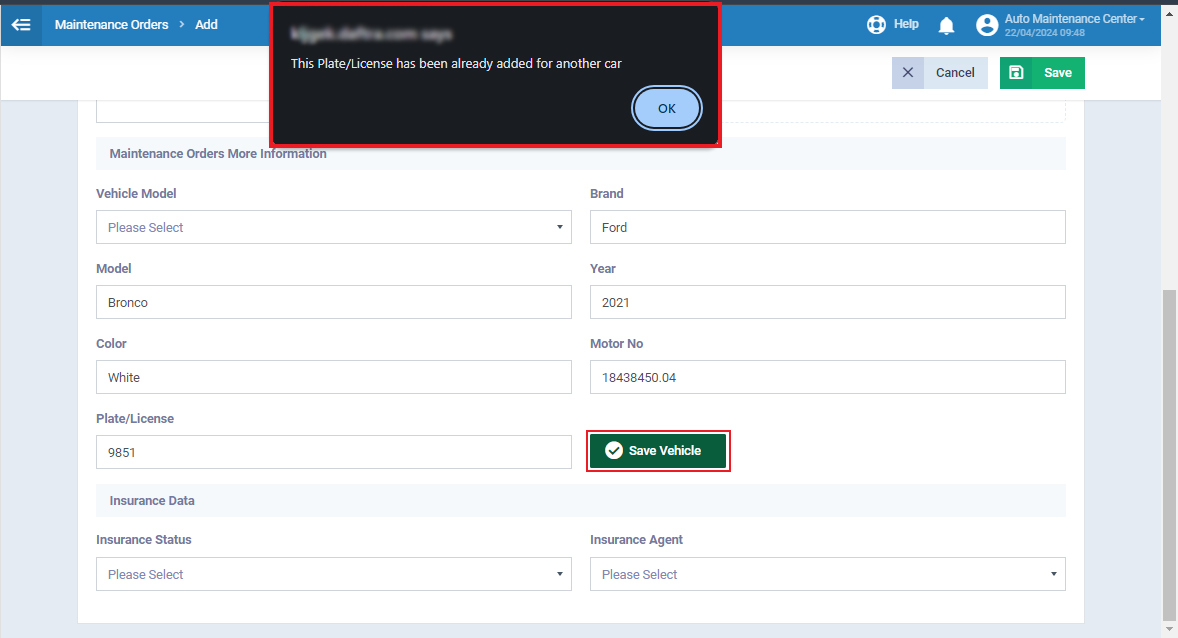This screenshot has width=1178, height=638.
Task: Go to Maintenance Orders breadcrumb
Action: pos(111,25)
